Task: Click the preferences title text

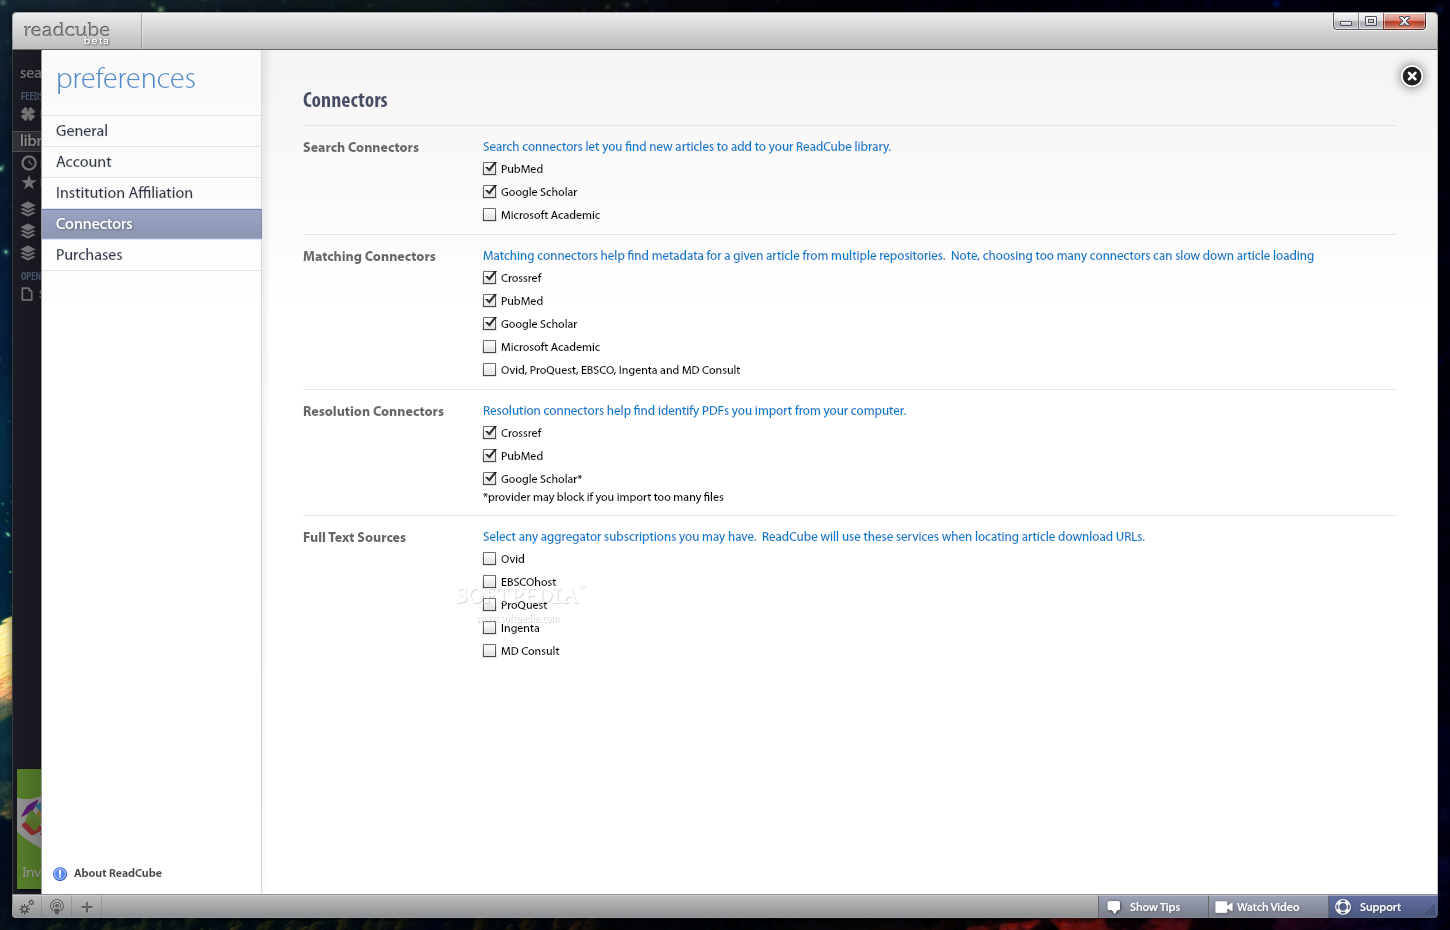Action: [126, 79]
